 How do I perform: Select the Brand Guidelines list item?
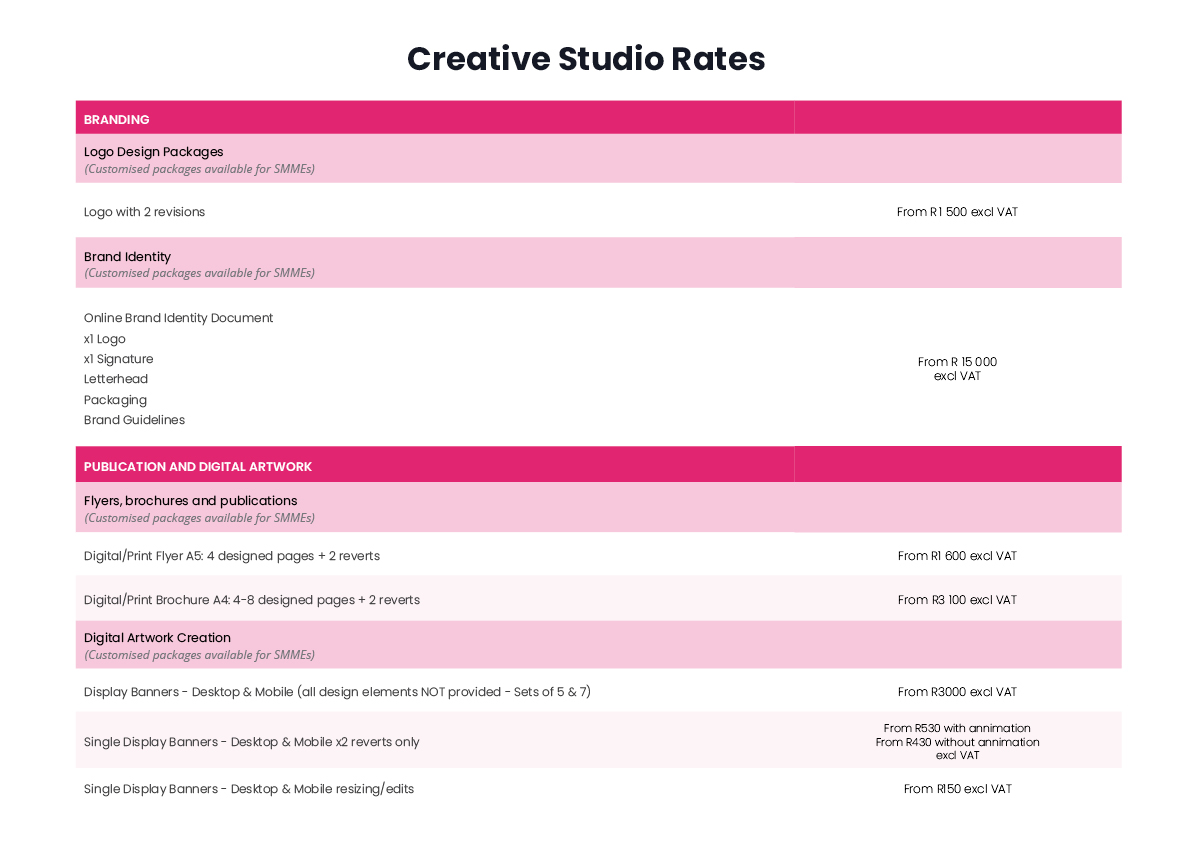(134, 420)
